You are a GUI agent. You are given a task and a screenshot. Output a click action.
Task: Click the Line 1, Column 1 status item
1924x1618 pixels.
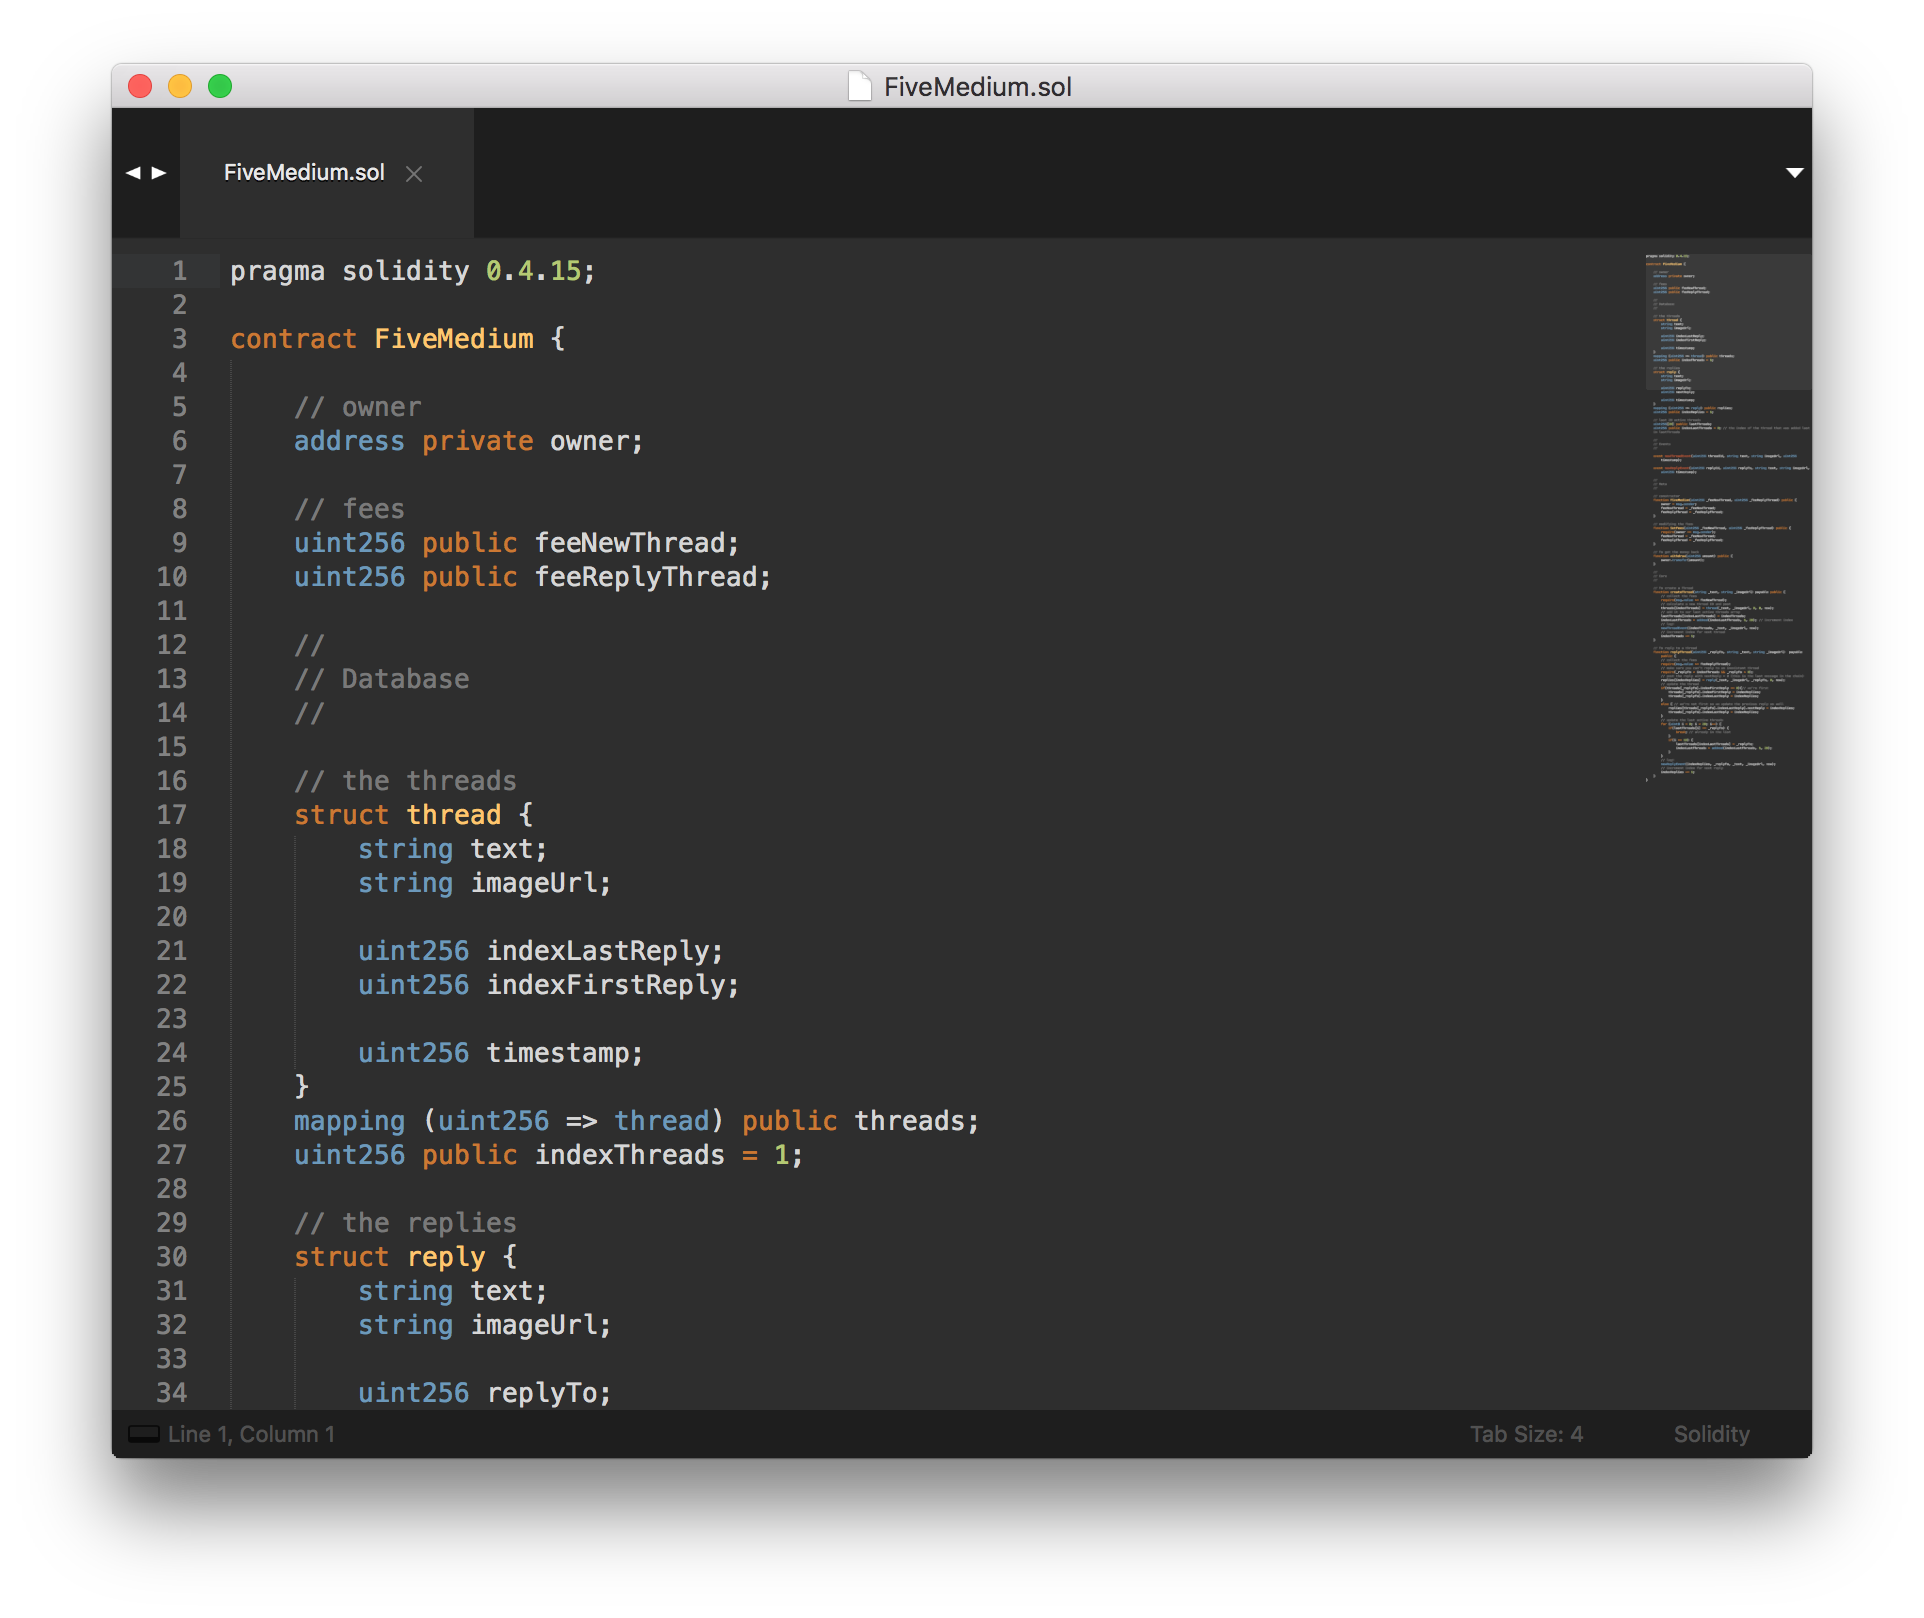click(x=250, y=1433)
